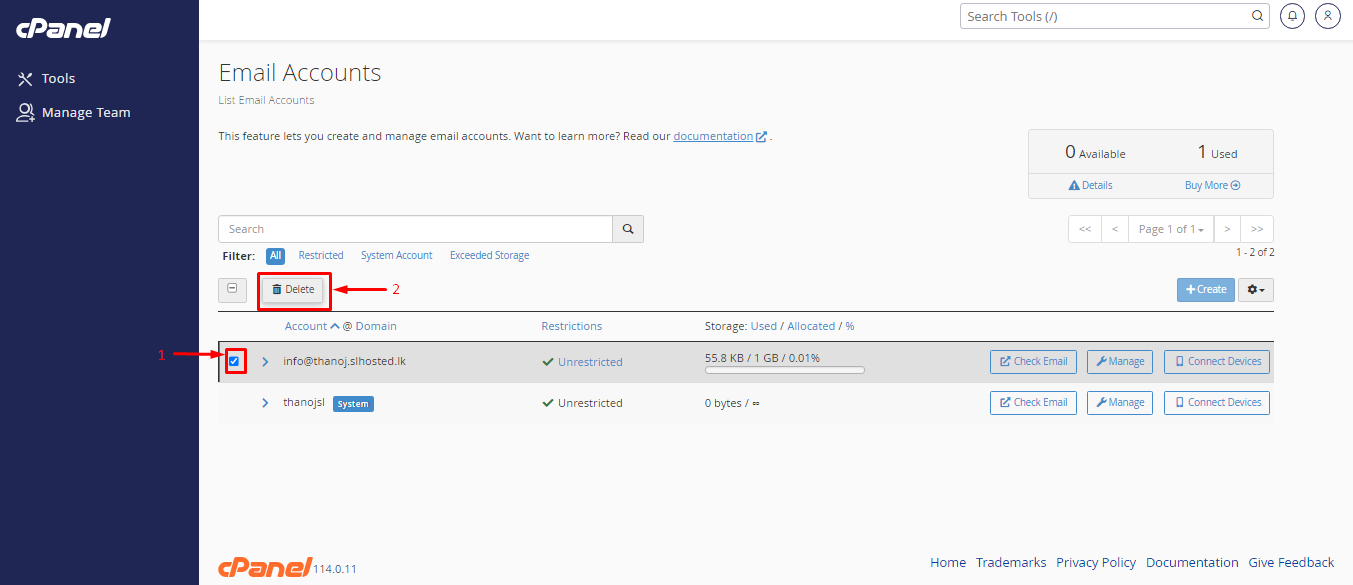Click Check Email for info@thanoj.slhosted.lk
1353x585 pixels.
(x=1033, y=361)
